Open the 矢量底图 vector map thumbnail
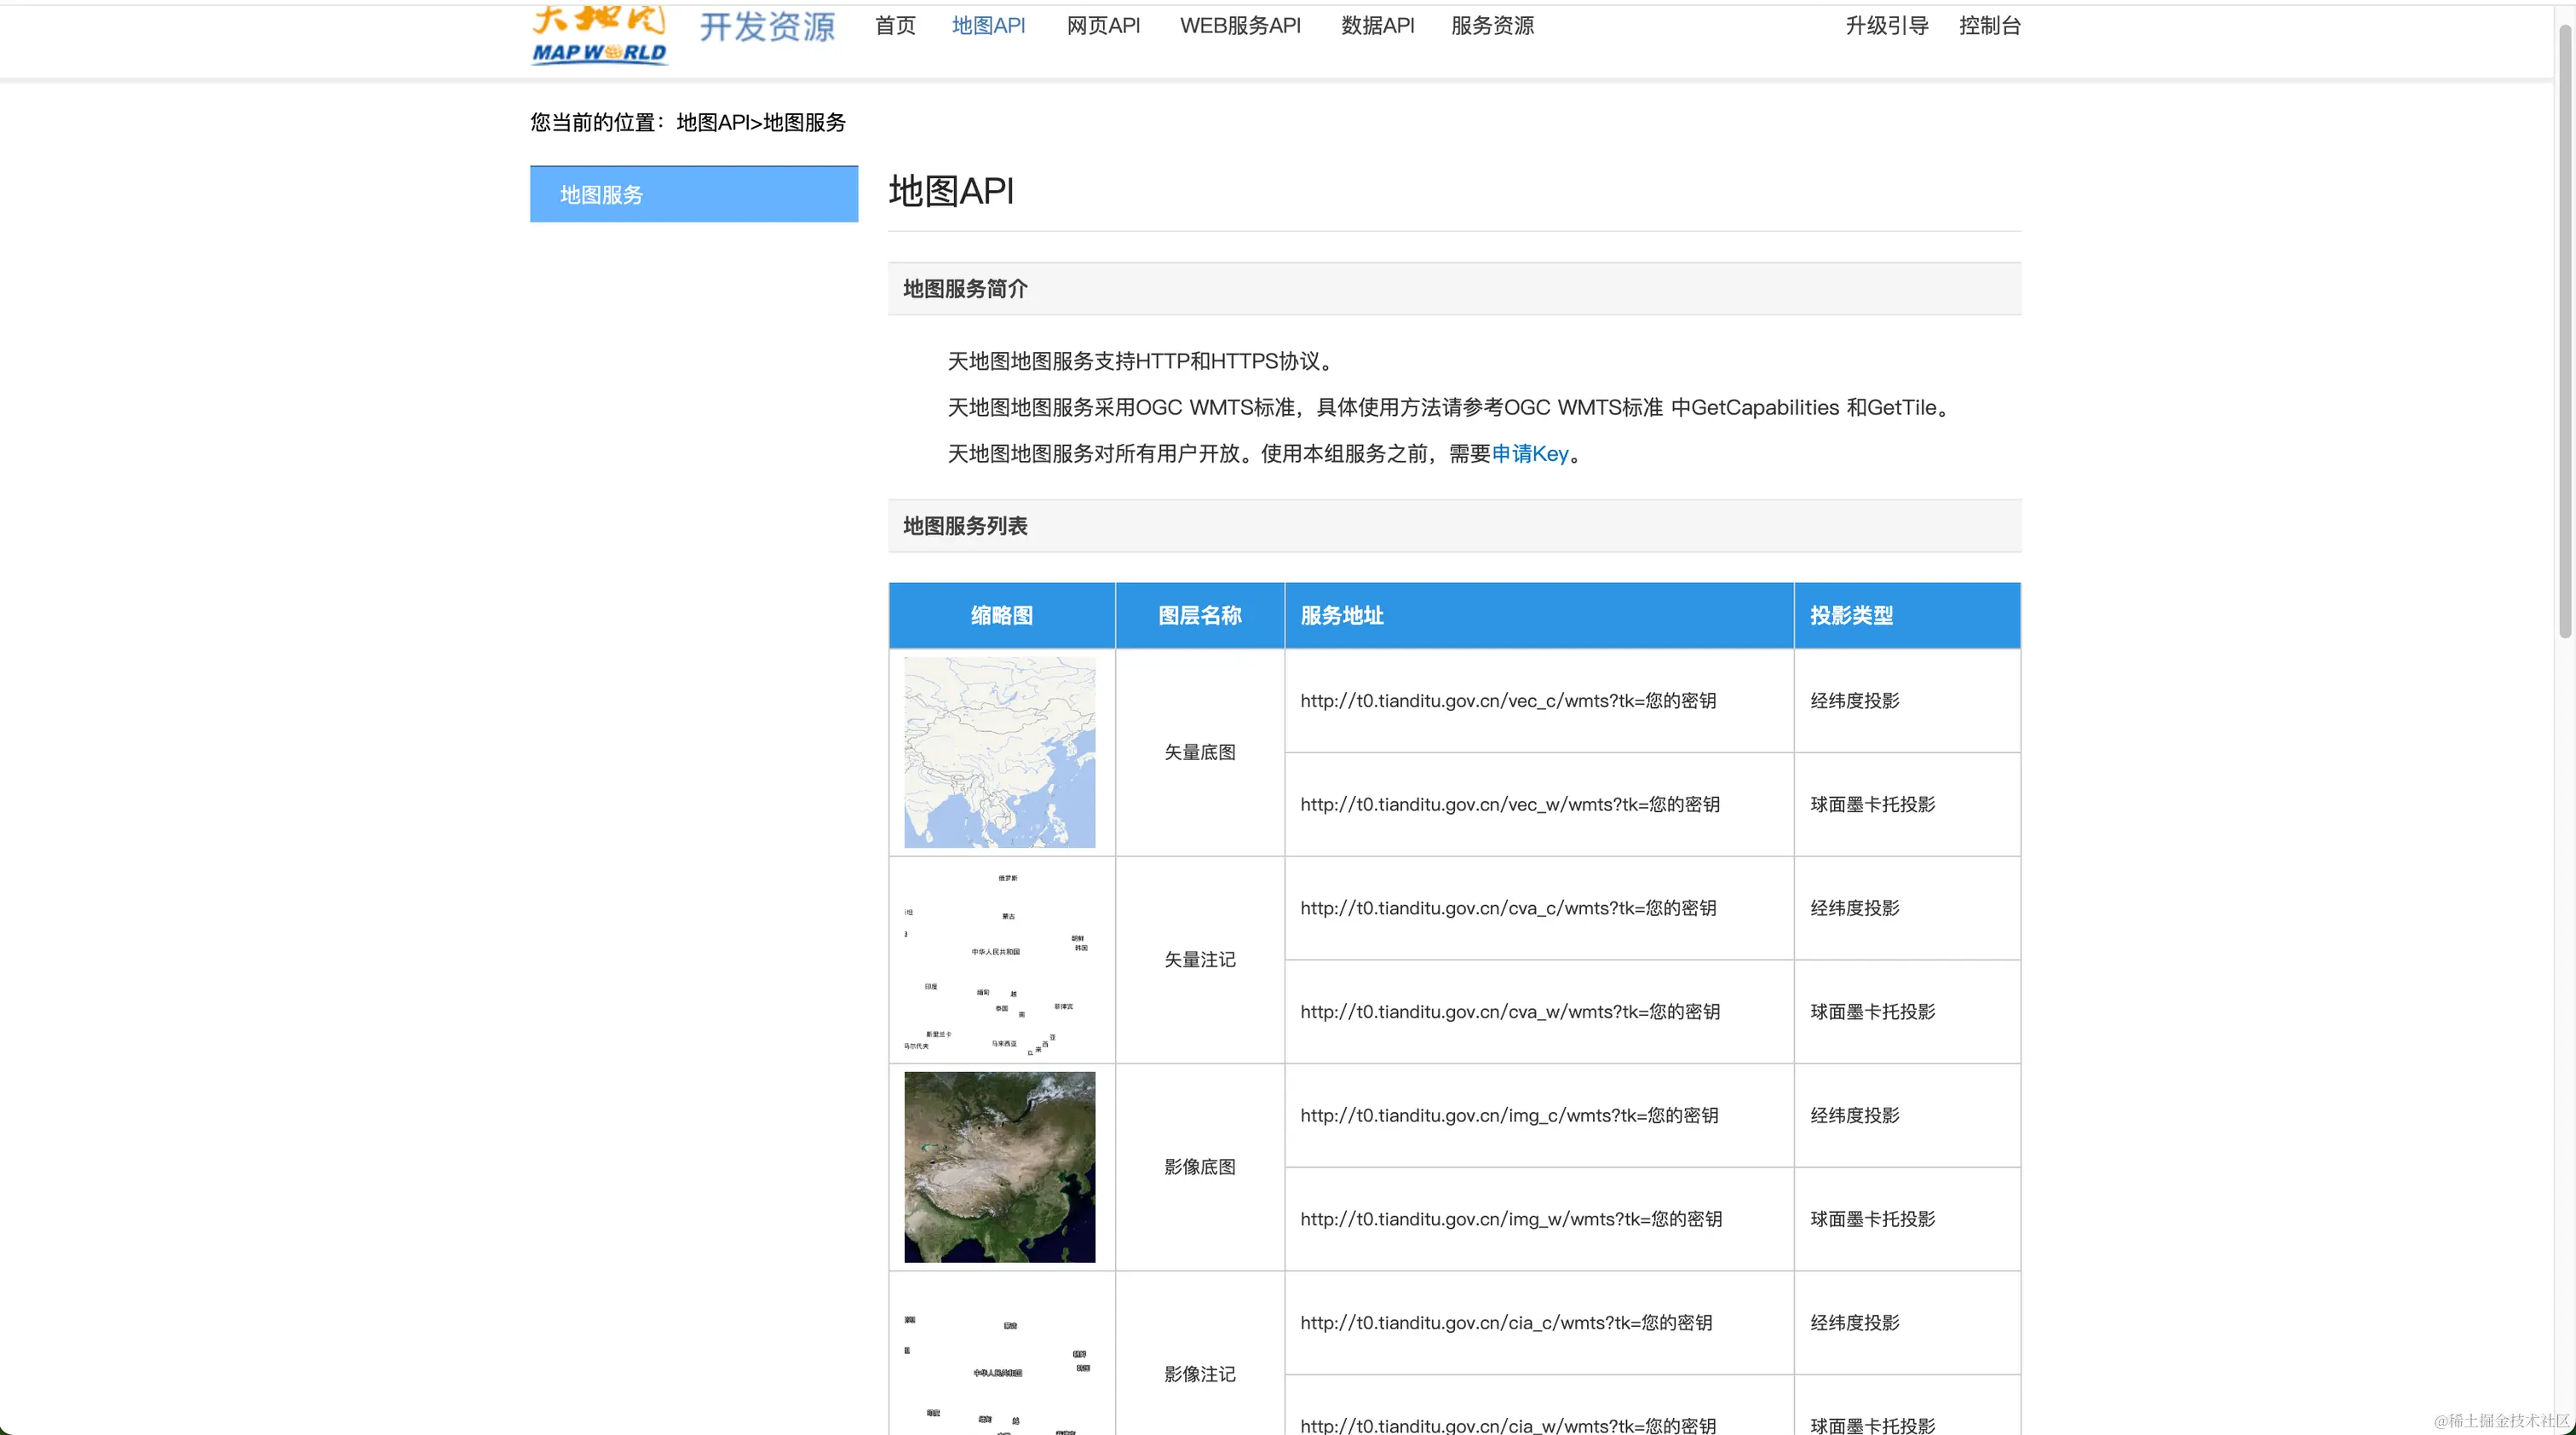2576x1435 pixels. [999, 752]
